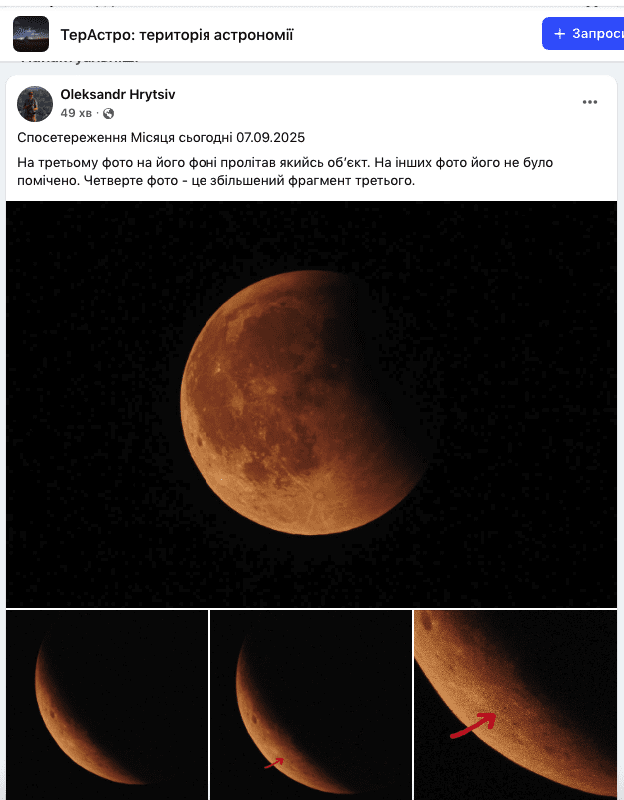The image size is (624, 800).
Task: Click the plus icon in the invite button
Action: 560,34
